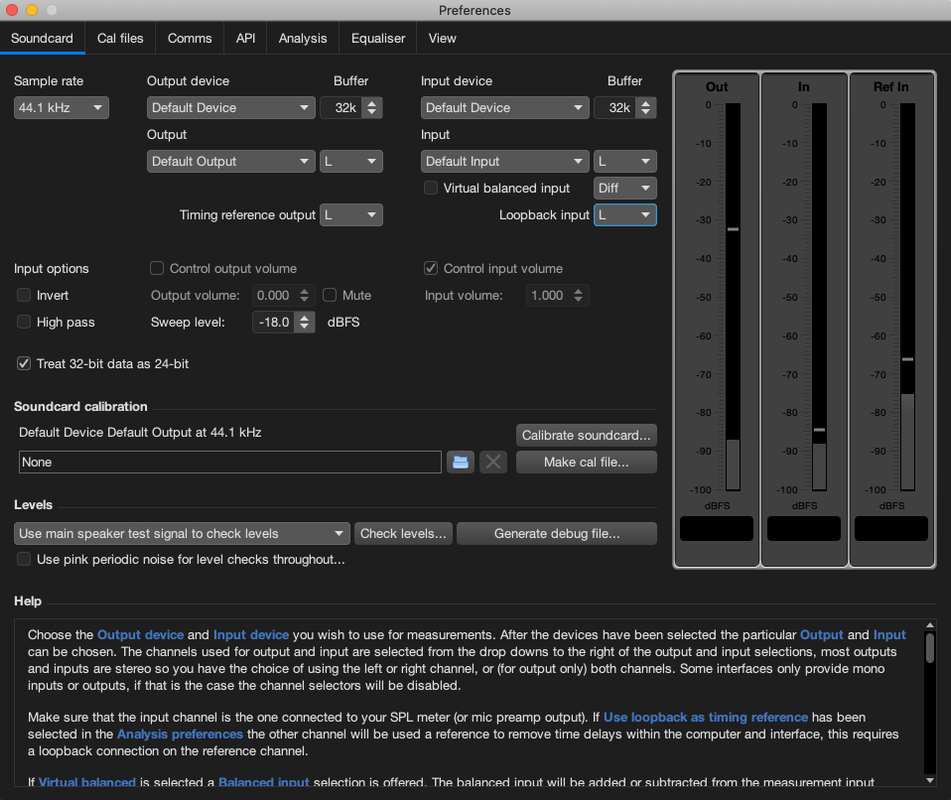Viewport: 951px width, 800px height.
Task: Clear the cal file with X icon
Action: click(x=493, y=462)
